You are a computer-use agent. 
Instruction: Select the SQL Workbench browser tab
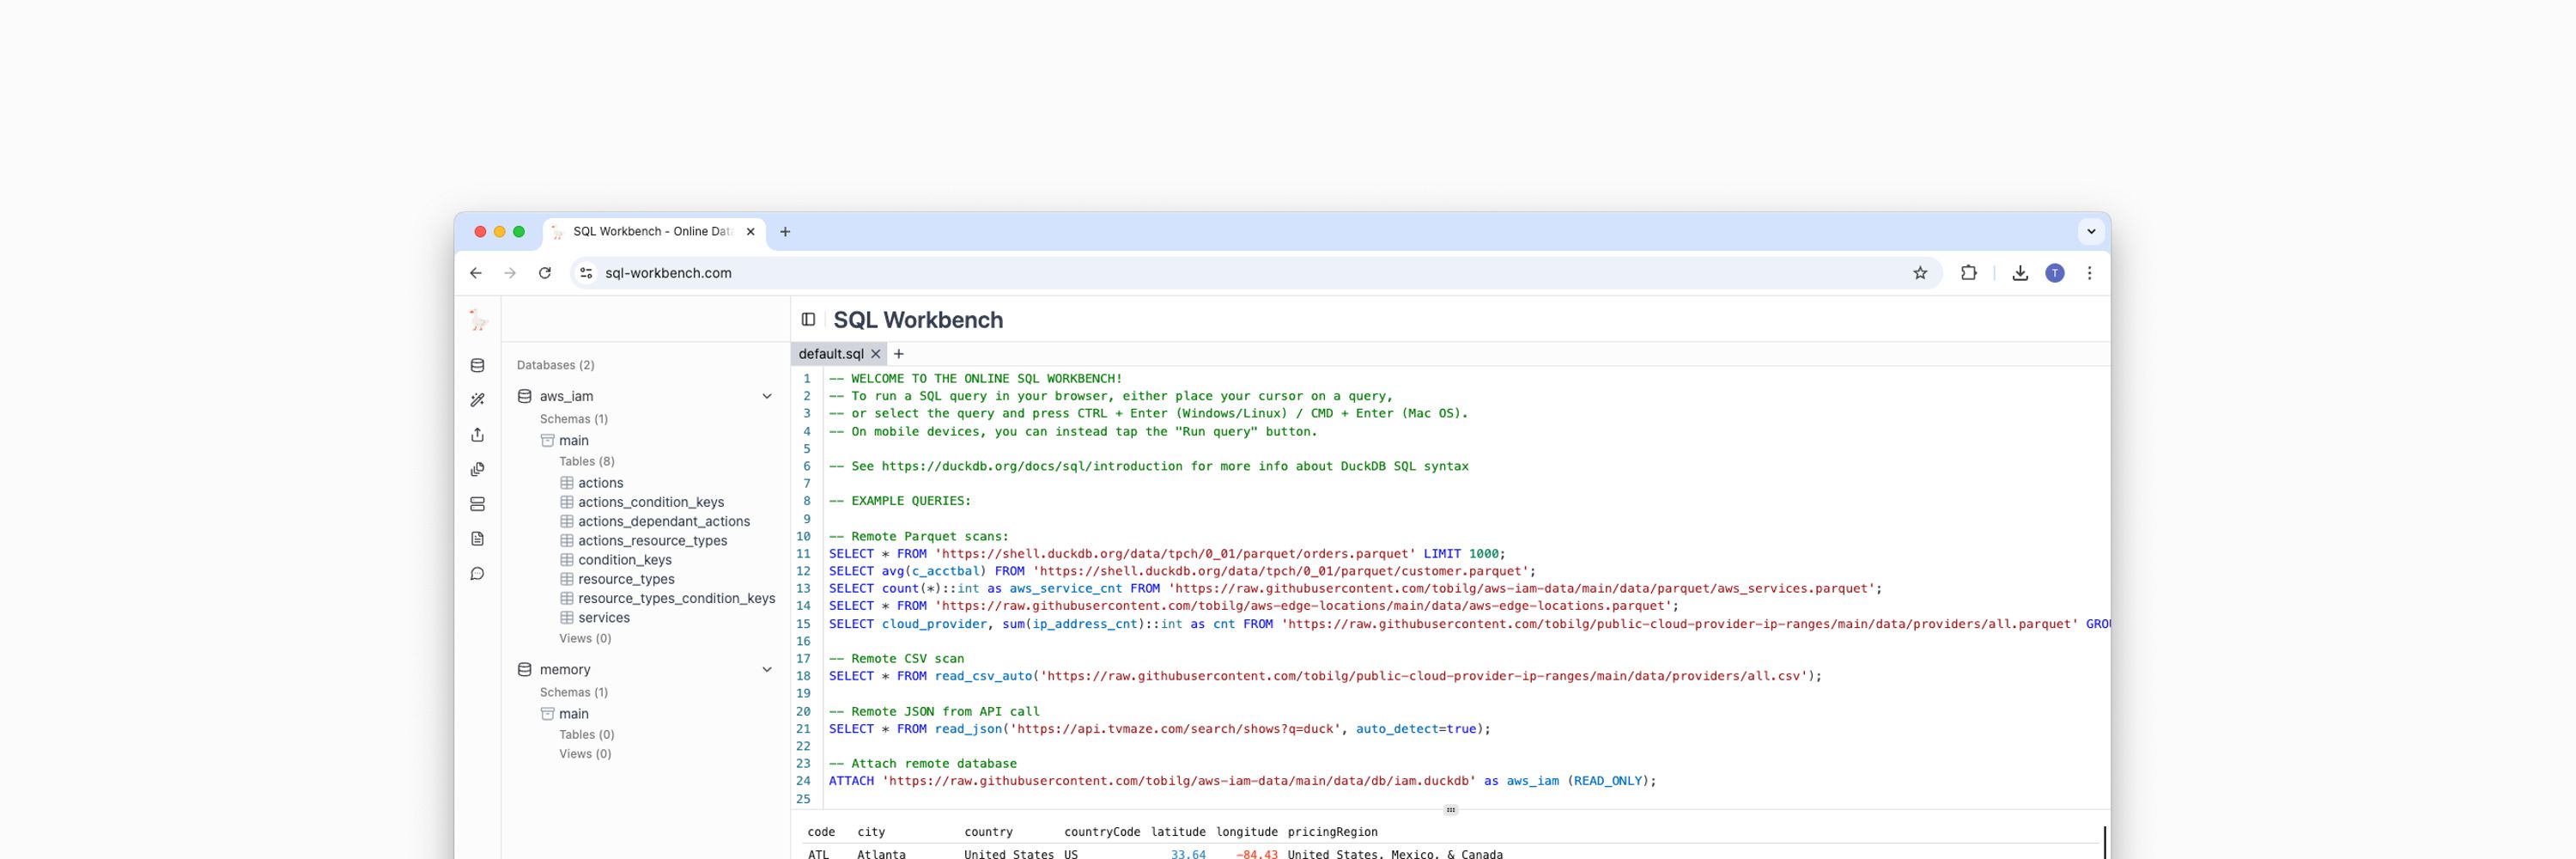click(x=654, y=232)
